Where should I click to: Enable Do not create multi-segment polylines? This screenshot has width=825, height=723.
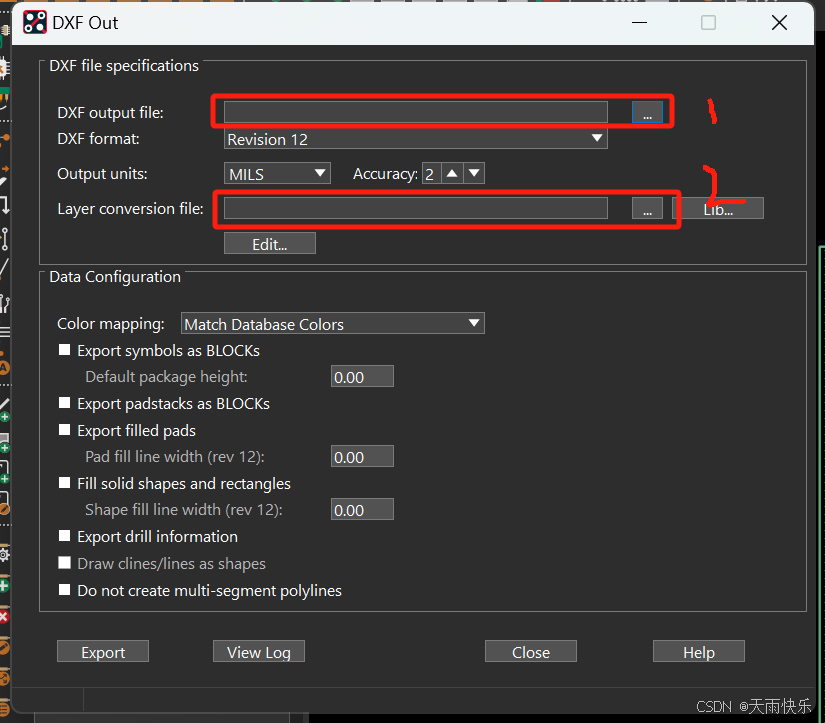(64, 590)
